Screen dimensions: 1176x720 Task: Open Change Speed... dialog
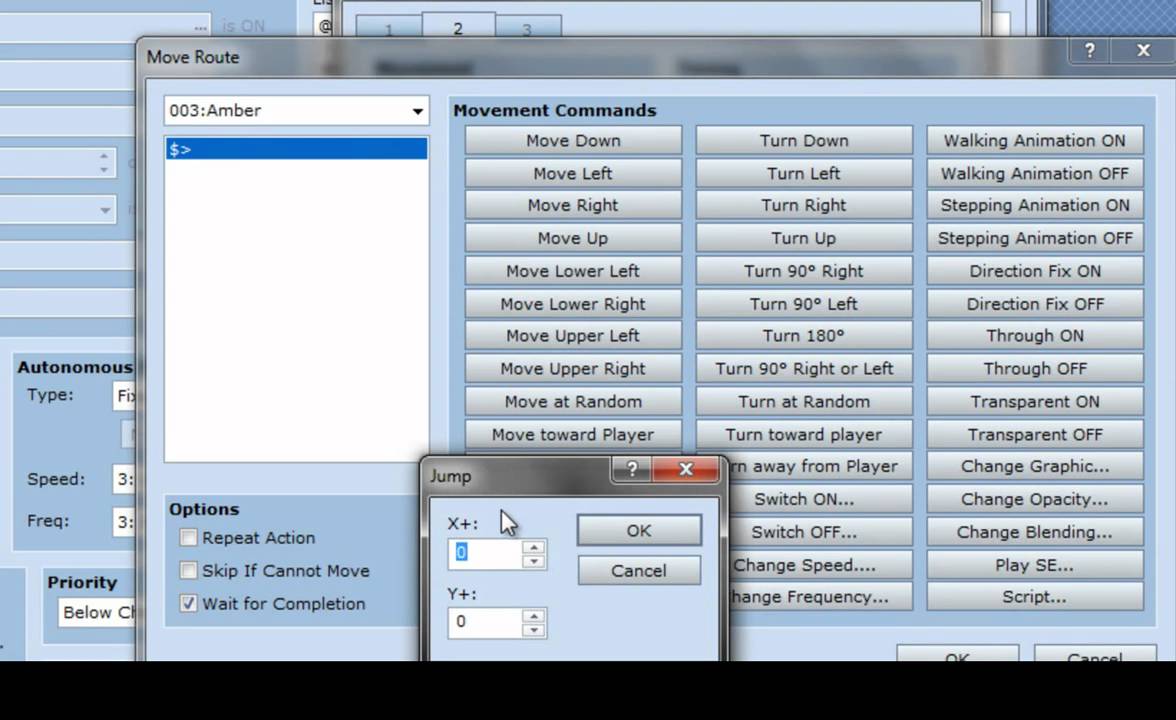coord(820,565)
